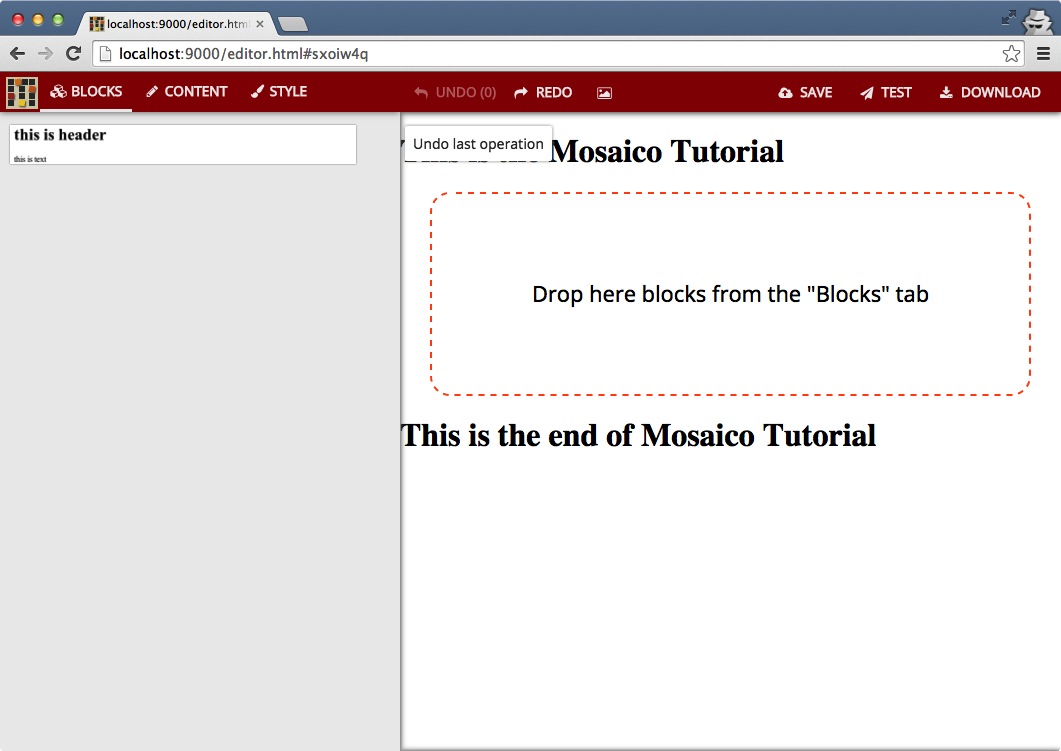
Task: Send a test email via Test
Action: point(885,93)
